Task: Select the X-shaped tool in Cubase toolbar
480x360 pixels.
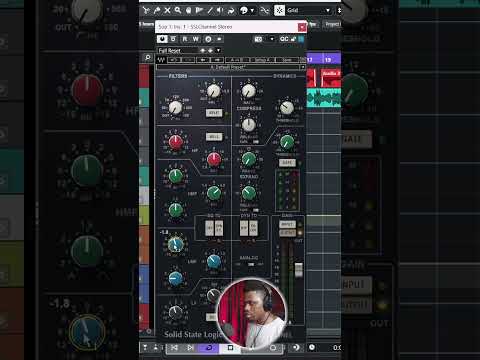Action: pos(167,10)
